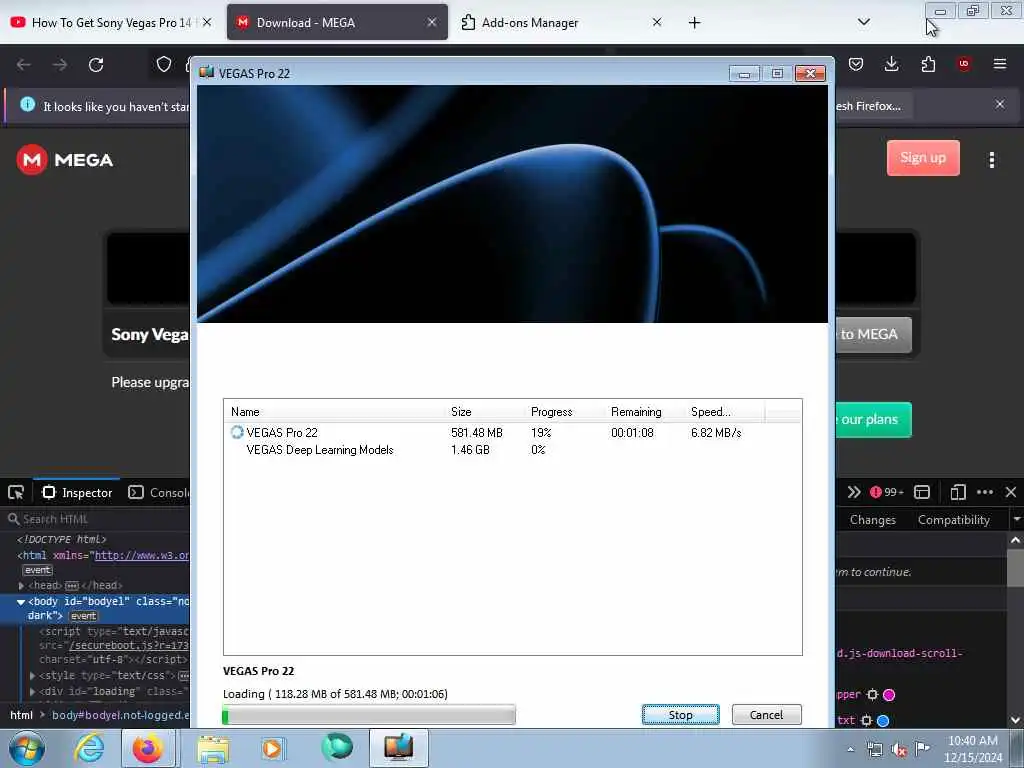The width and height of the screenshot is (1024, 768).
Task: Click our plans green button
Action: (873, 419)
